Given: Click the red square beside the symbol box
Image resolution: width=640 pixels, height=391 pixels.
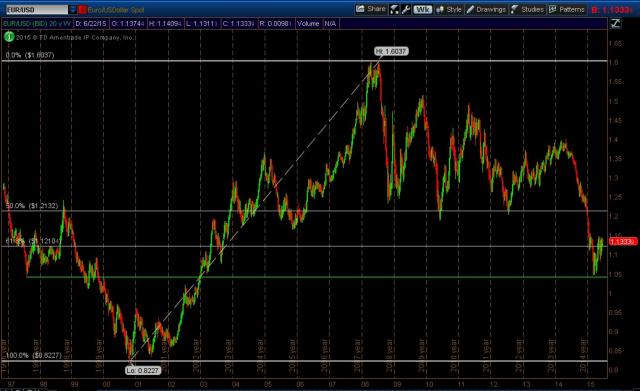Looking at the screenshot, I should tap(82, 9).
